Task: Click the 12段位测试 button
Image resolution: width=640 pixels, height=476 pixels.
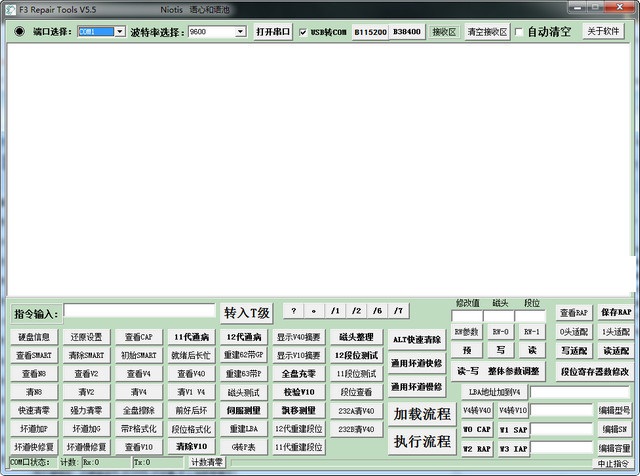Action: [356, 356]
